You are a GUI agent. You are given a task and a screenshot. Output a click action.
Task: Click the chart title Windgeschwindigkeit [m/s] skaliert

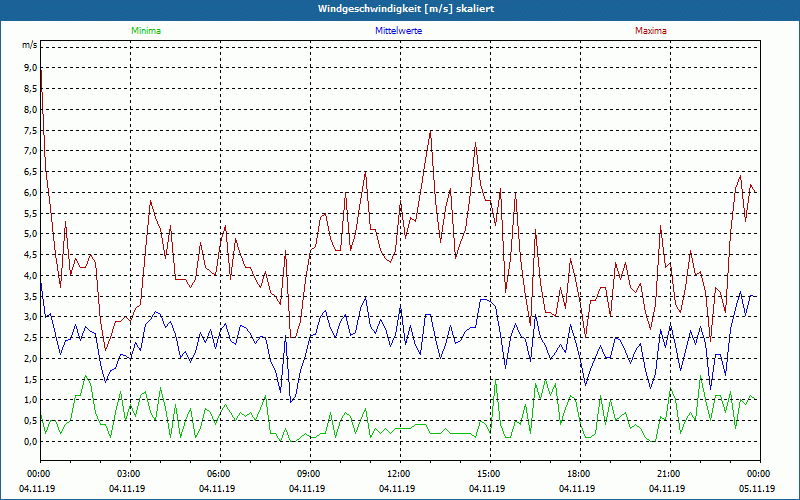[406, 9]
